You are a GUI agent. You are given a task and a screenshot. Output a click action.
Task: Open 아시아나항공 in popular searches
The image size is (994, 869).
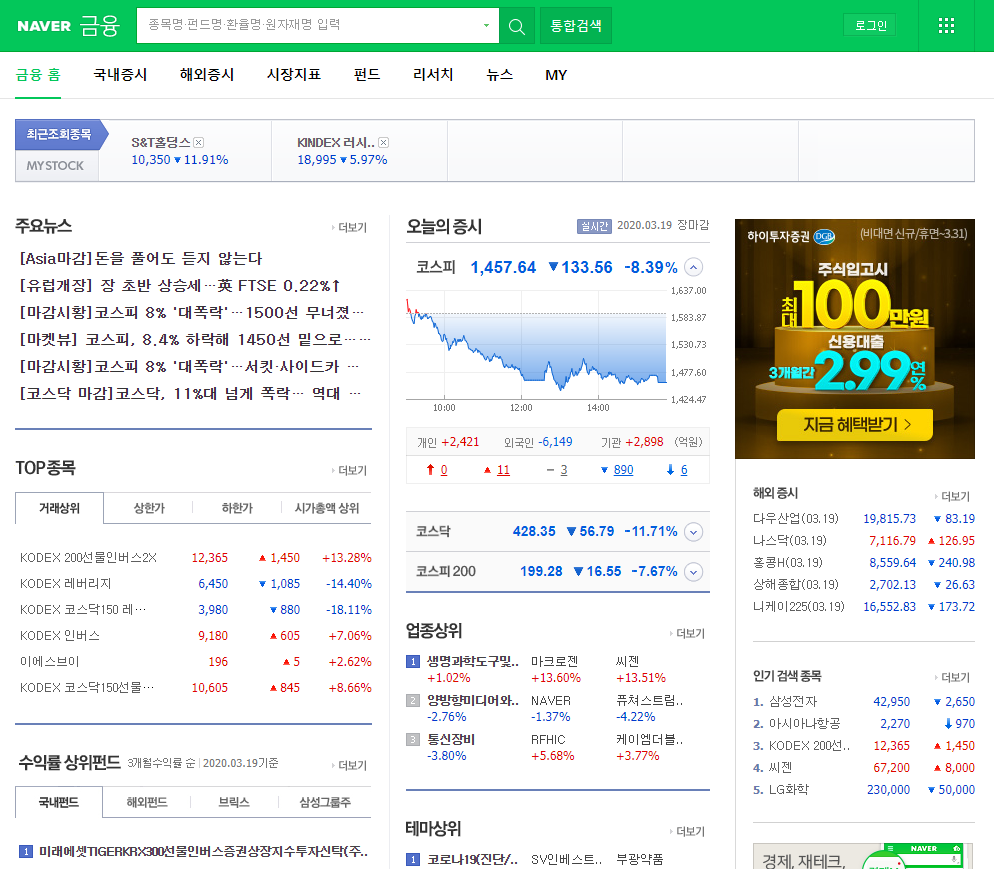[x=804, y=724]
